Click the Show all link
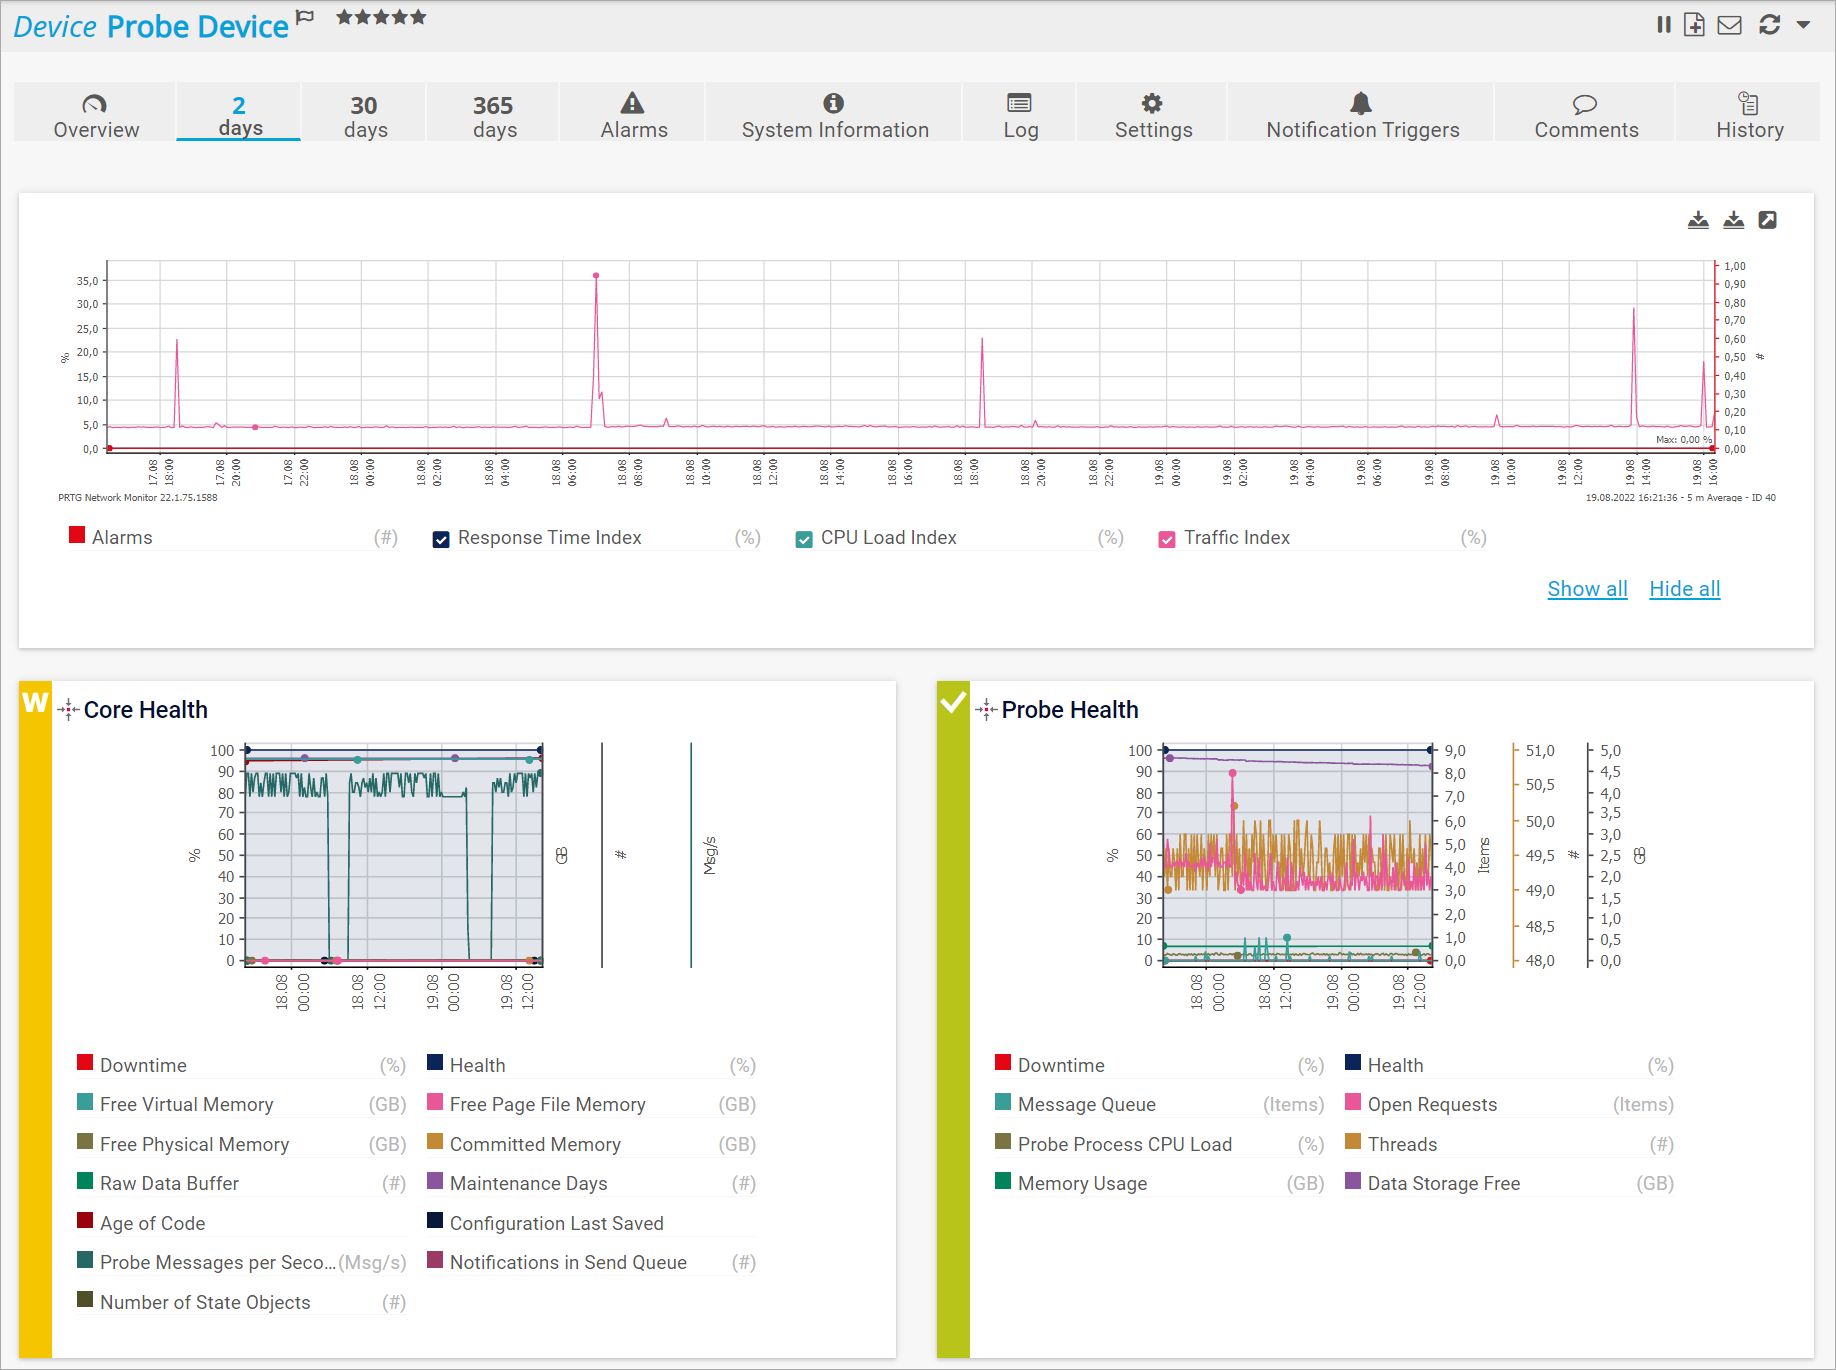Image resolution: width=1836 pixels, height=1370 pixels. click(x=1587, y=589)
